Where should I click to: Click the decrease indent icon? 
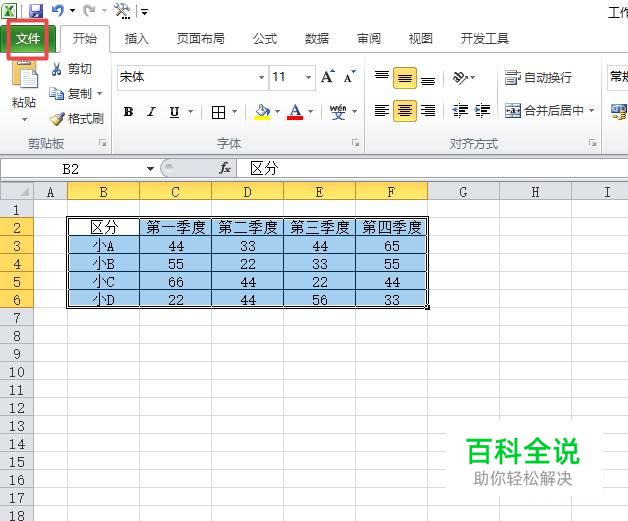click(x=460, y=110)
